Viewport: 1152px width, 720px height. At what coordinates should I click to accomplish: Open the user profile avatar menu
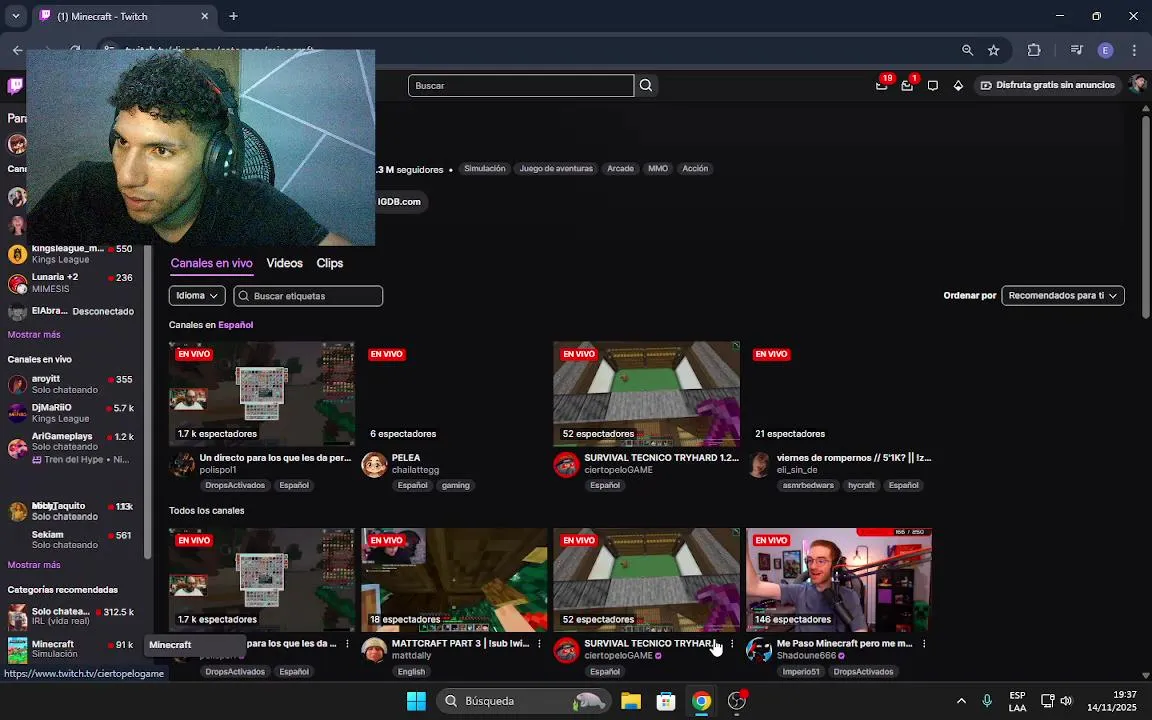pyautogui.click(x=1137, y=84)
